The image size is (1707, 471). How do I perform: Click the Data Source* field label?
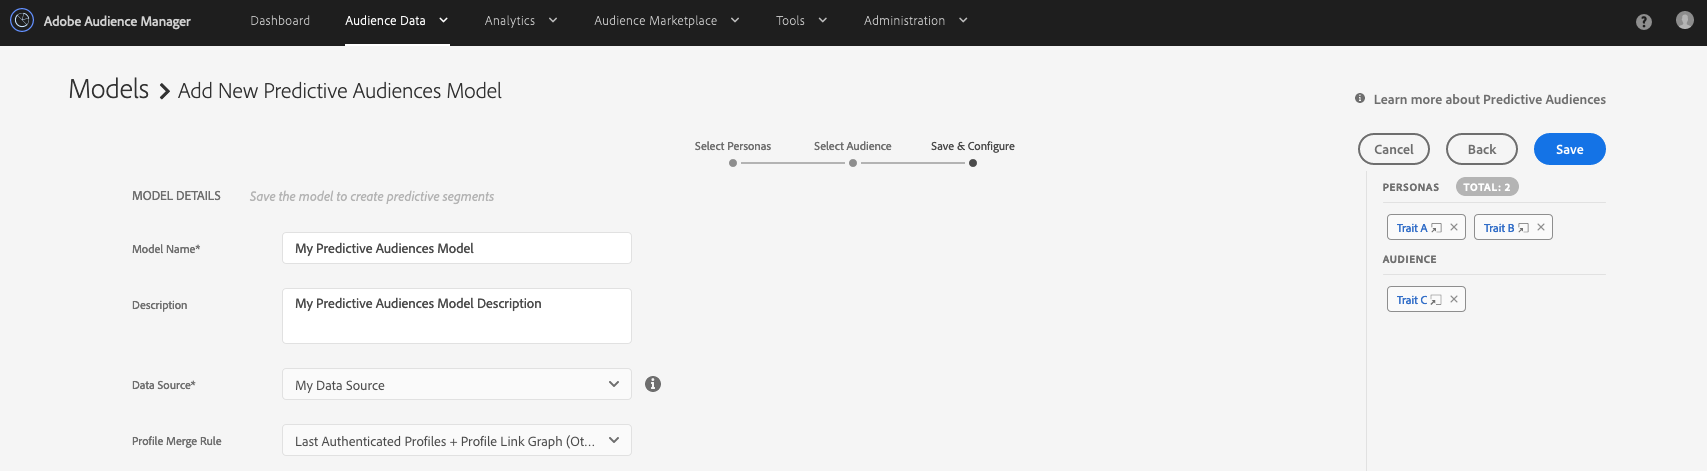tap(164, 385)
